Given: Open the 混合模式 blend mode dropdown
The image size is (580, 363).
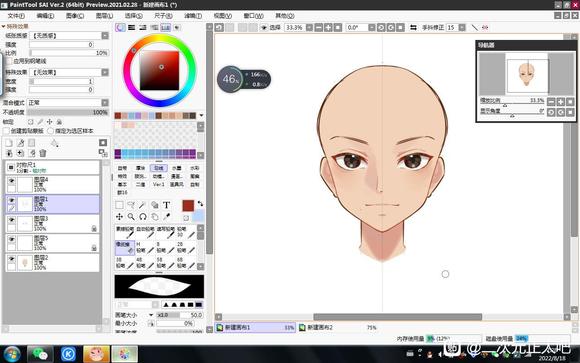Looking at the screenshot, I should point(105,102).
